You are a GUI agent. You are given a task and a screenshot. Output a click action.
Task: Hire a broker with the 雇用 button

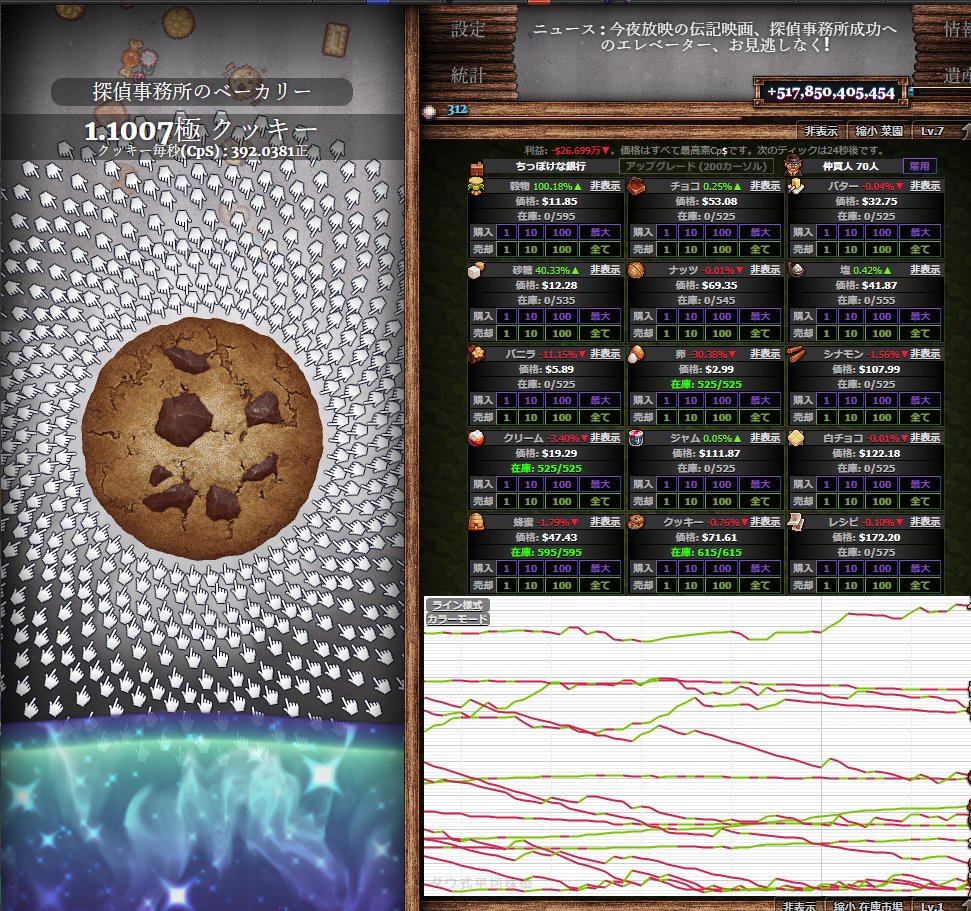point(919,166)
